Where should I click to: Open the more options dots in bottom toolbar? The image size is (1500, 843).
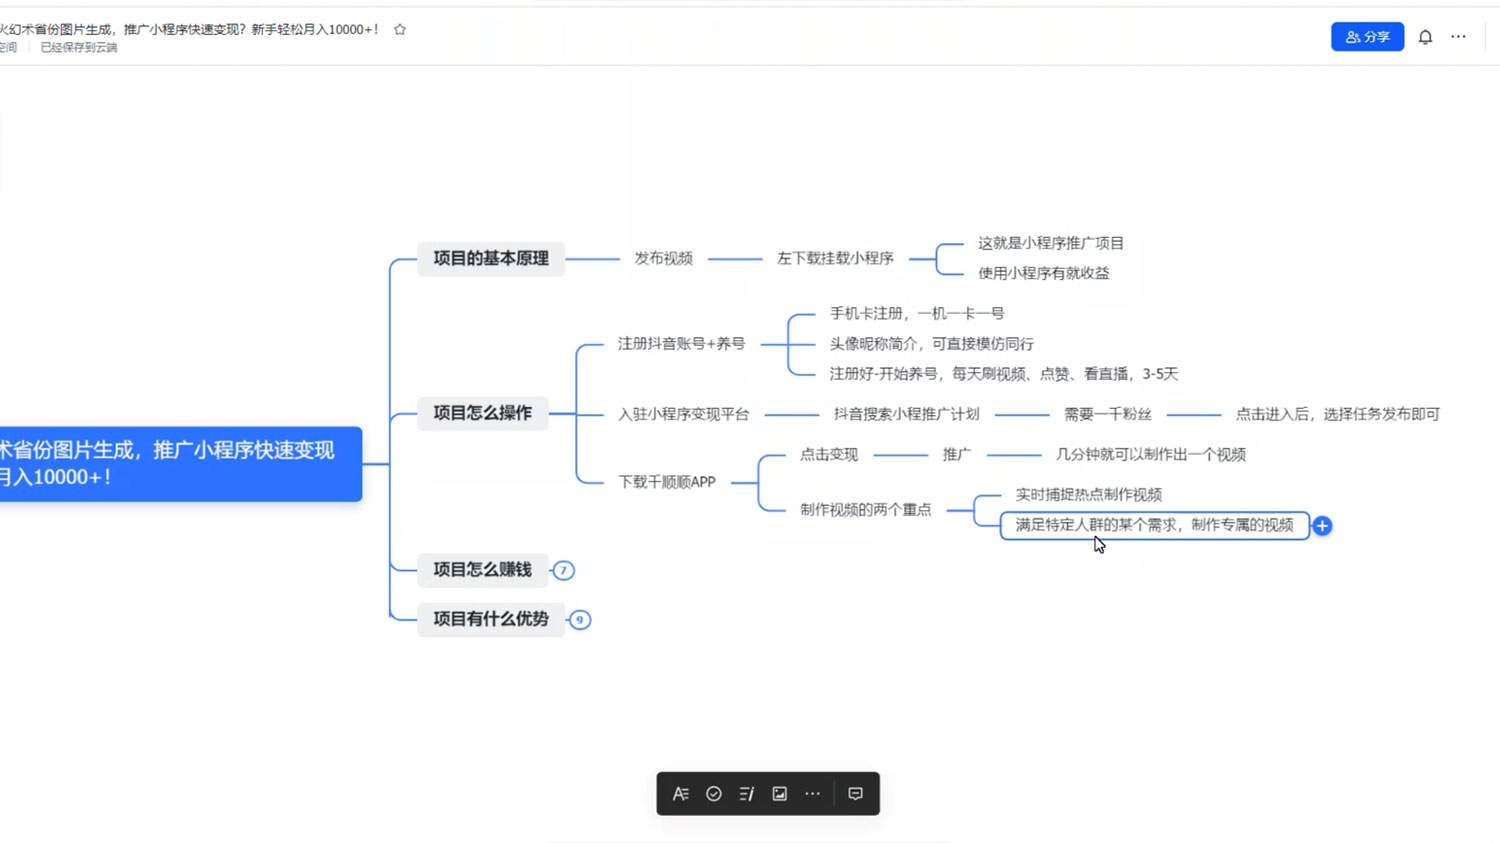pos(812,793)
